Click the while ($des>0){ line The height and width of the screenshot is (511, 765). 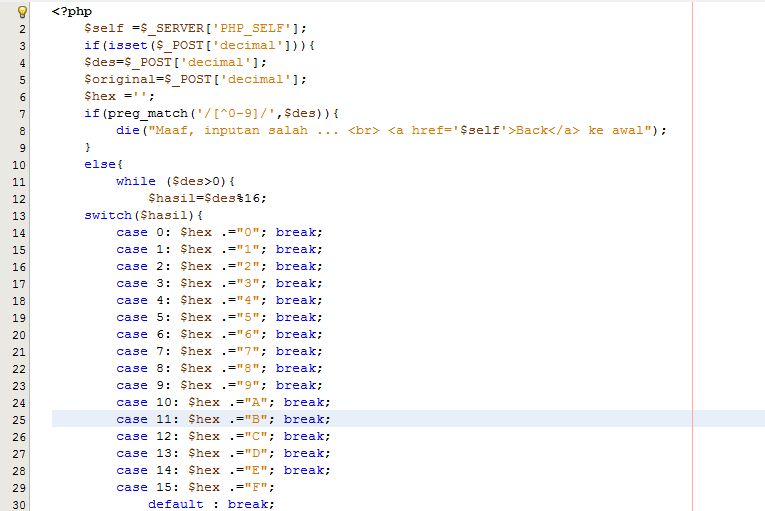(176, 181)
